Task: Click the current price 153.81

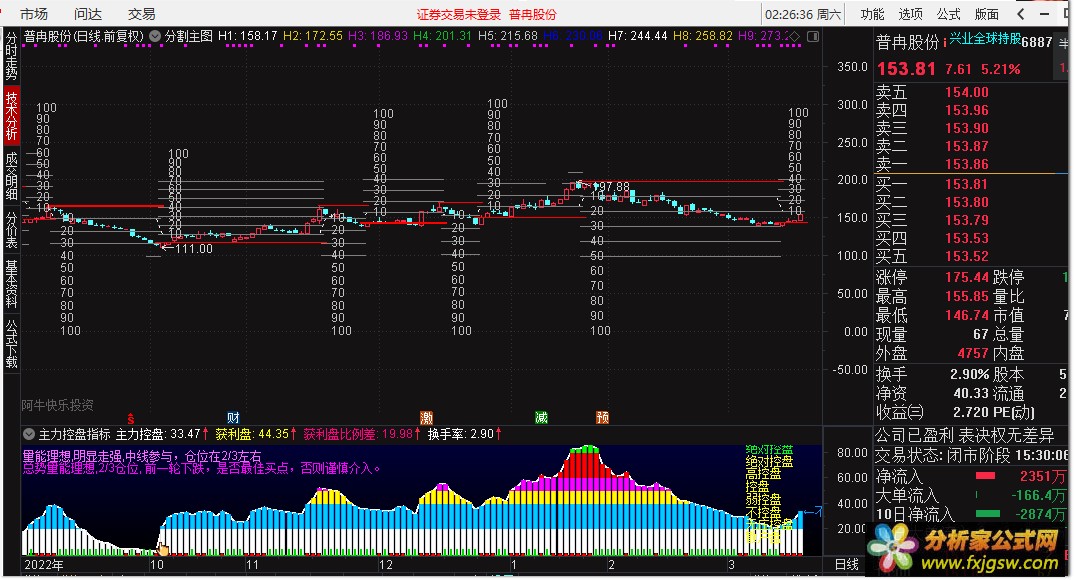Action: 906,69
